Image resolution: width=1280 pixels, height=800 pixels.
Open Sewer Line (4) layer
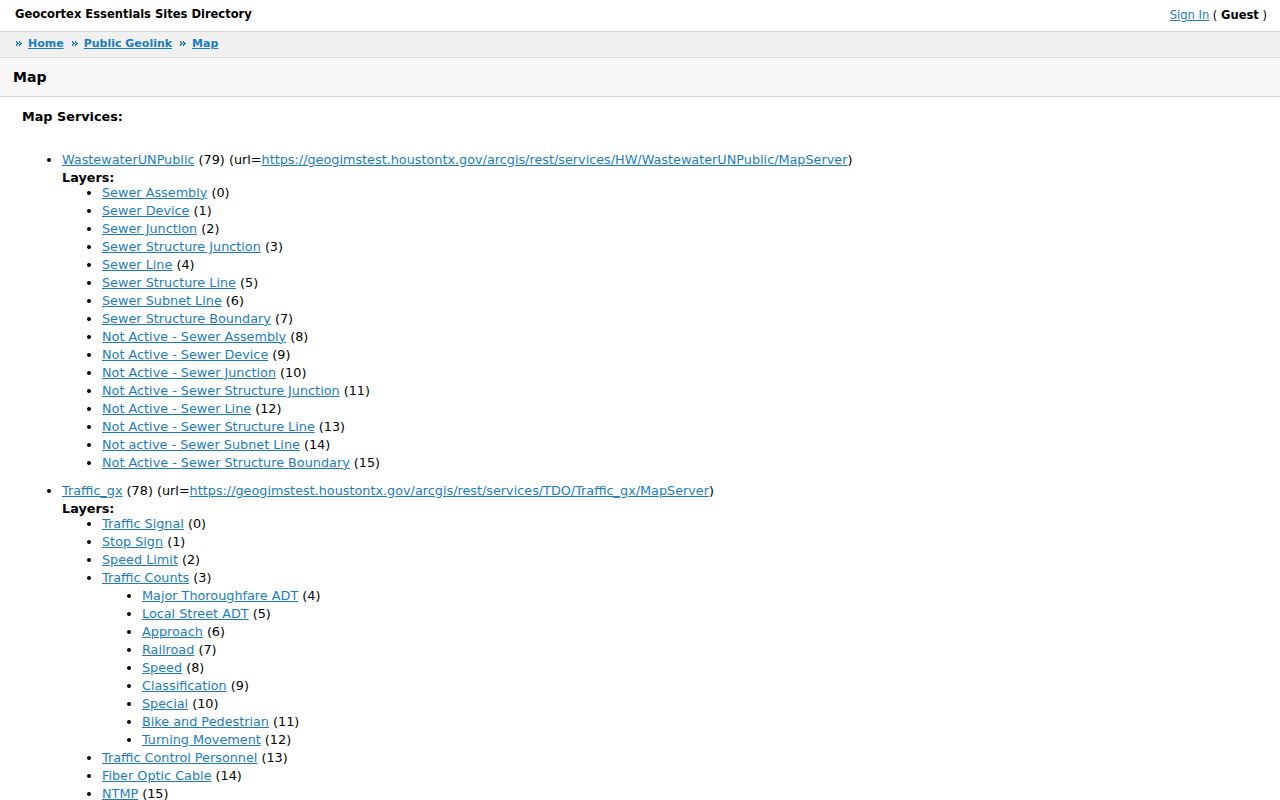click(x=137, y=265)
